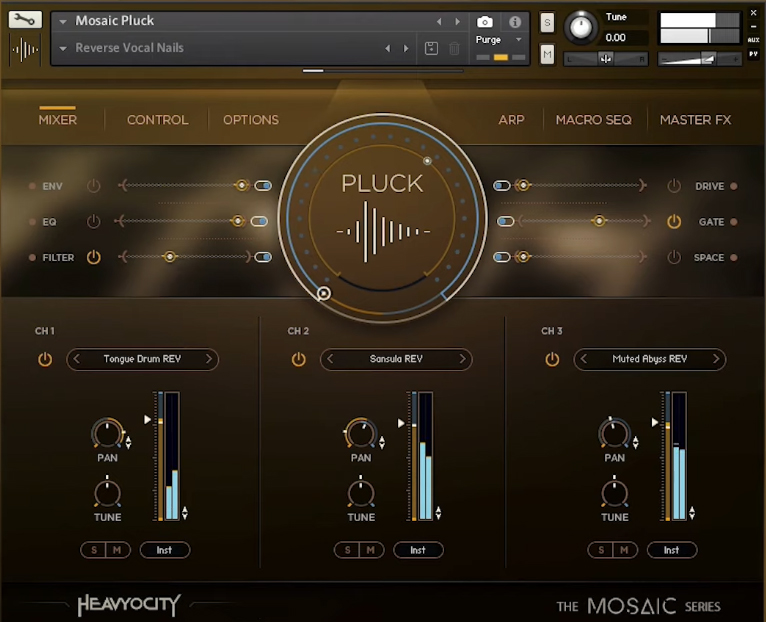Viewport: 766px width, 622px height.
Task: Open the Mosaic Pluck instrument dropdown arrow
Action: click(x=63, y=21)
